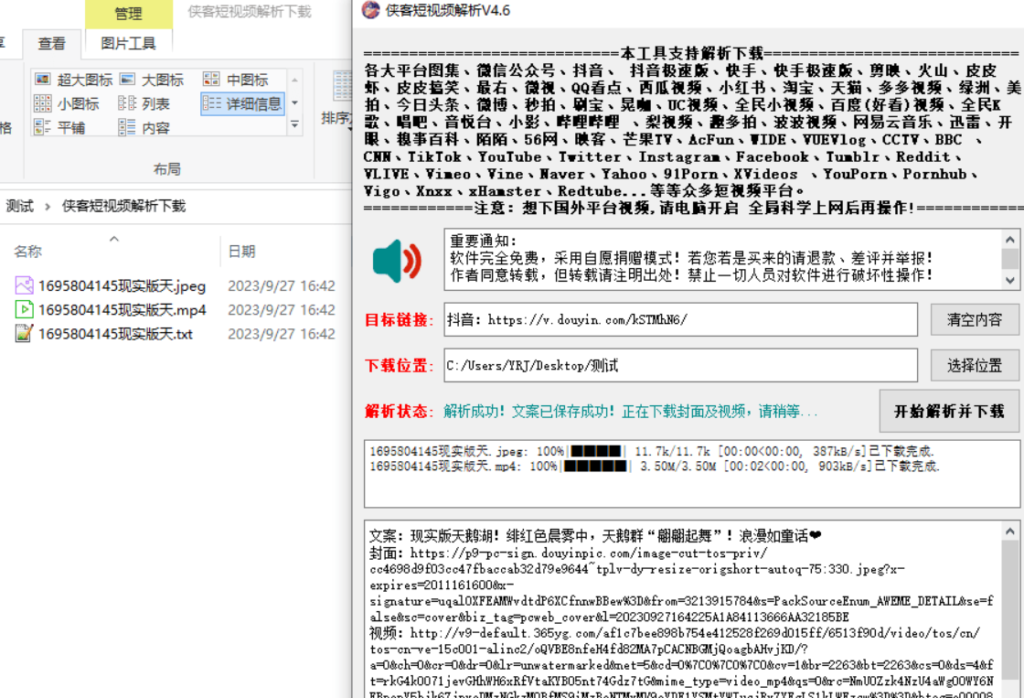Choose 中图标 medium icons layout
This screenshot has width=1024, height=698.
click(x=236, y=80)
